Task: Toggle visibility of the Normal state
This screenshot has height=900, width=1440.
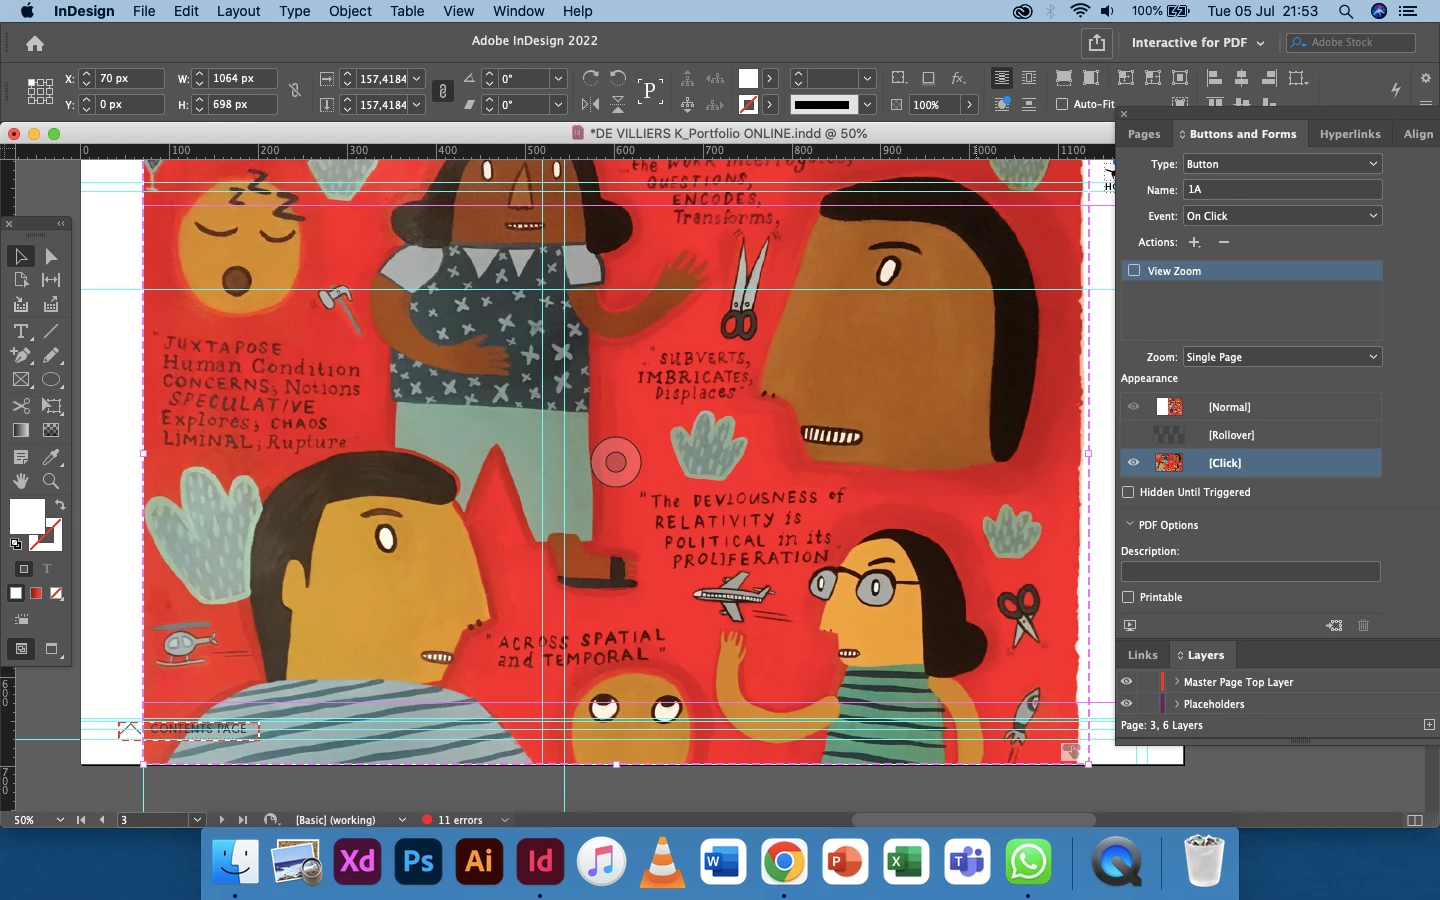Action: click(x=1133, y=407)
